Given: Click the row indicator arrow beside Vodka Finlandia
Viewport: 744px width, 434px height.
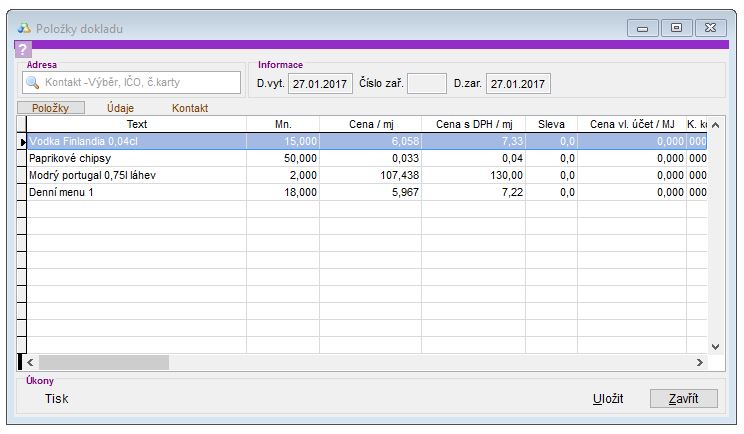Looking at the screenshot, I should click(x=22, y=142).
